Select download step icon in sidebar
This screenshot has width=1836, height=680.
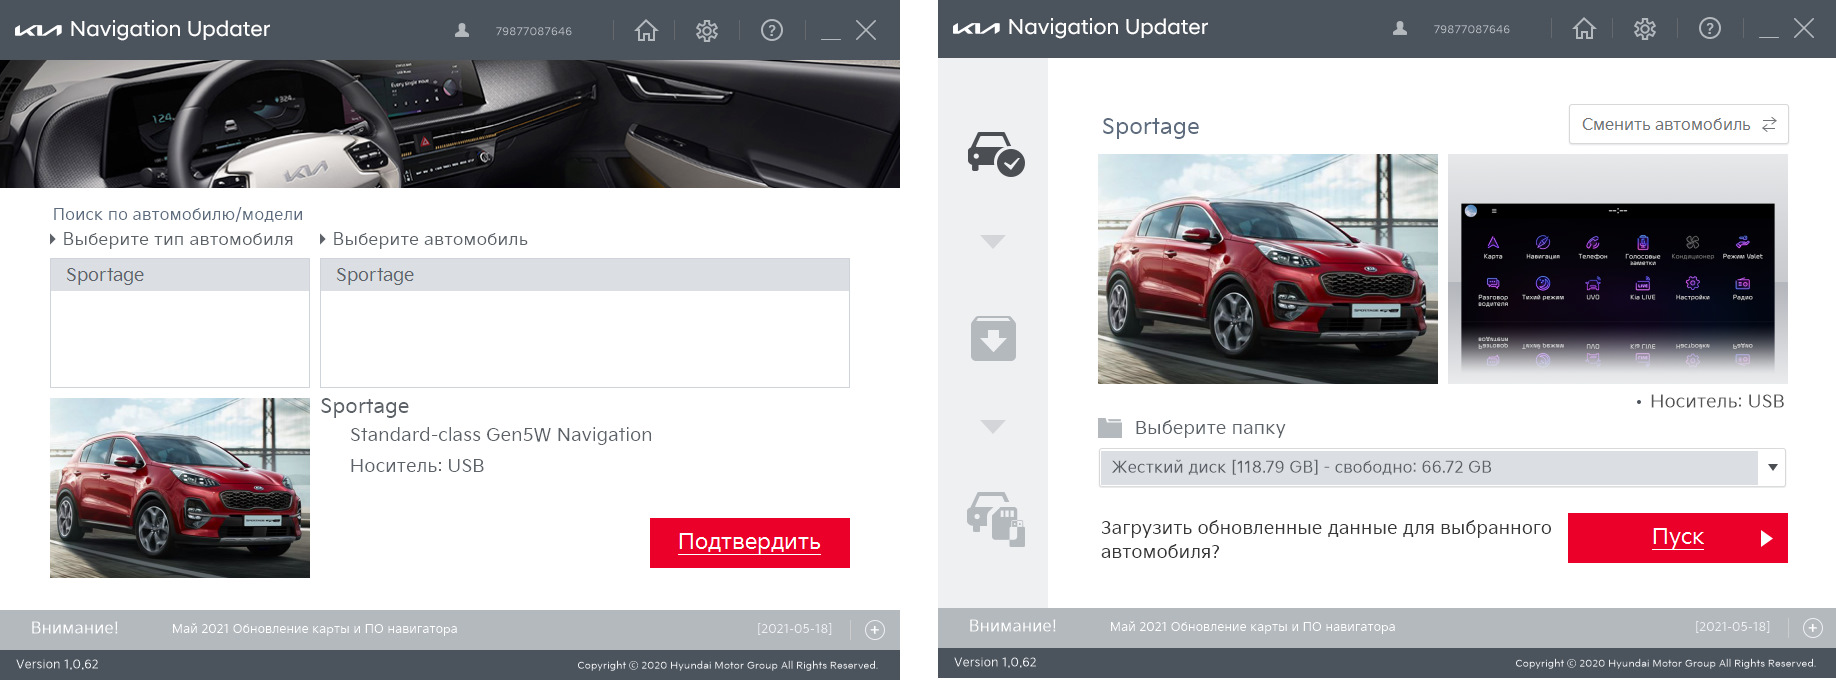tap(993, 338)
